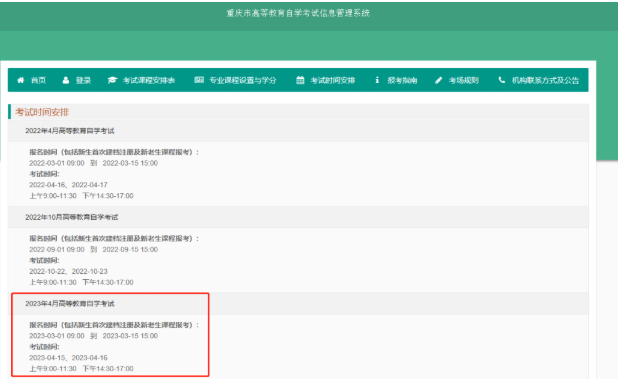Click exam dates 2022-10-22、2022-10-23
The width and height of the screenshot is (618, 388).
pyautogui.click(x=68, y=271)
